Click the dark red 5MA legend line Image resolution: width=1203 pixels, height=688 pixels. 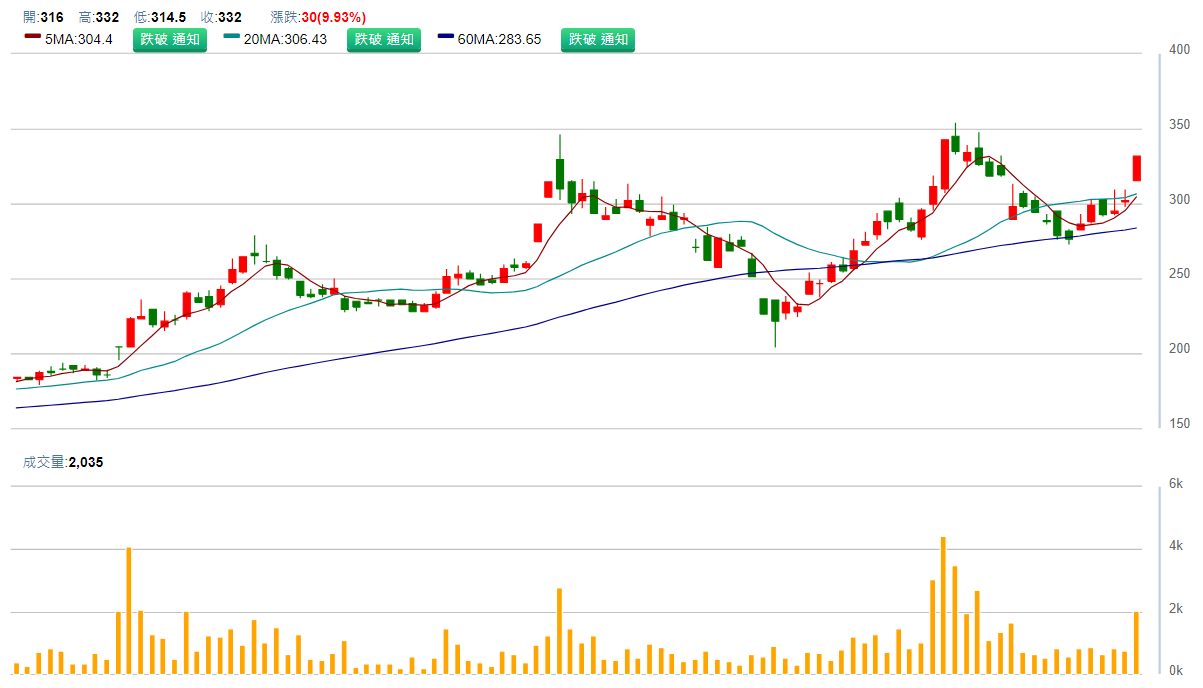coord(31,37)
